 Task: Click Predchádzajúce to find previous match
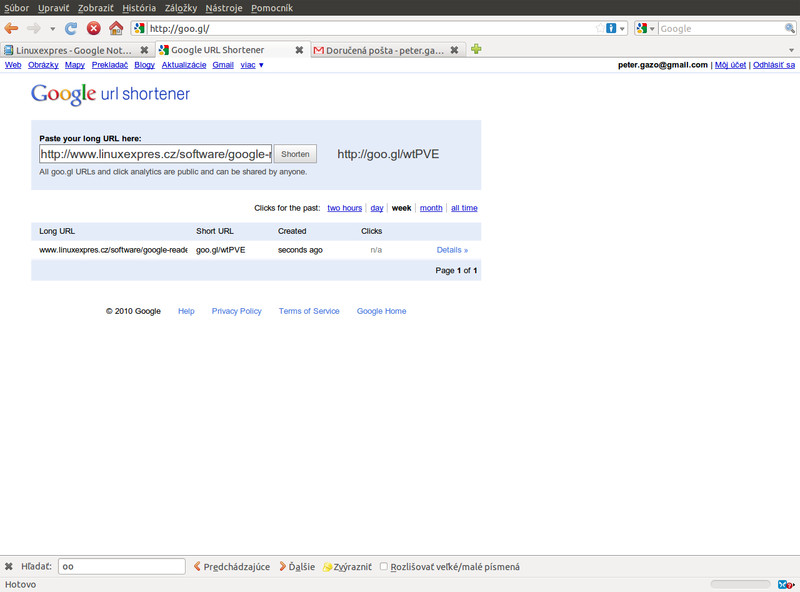pyautogui.click(x=232, y=566)
